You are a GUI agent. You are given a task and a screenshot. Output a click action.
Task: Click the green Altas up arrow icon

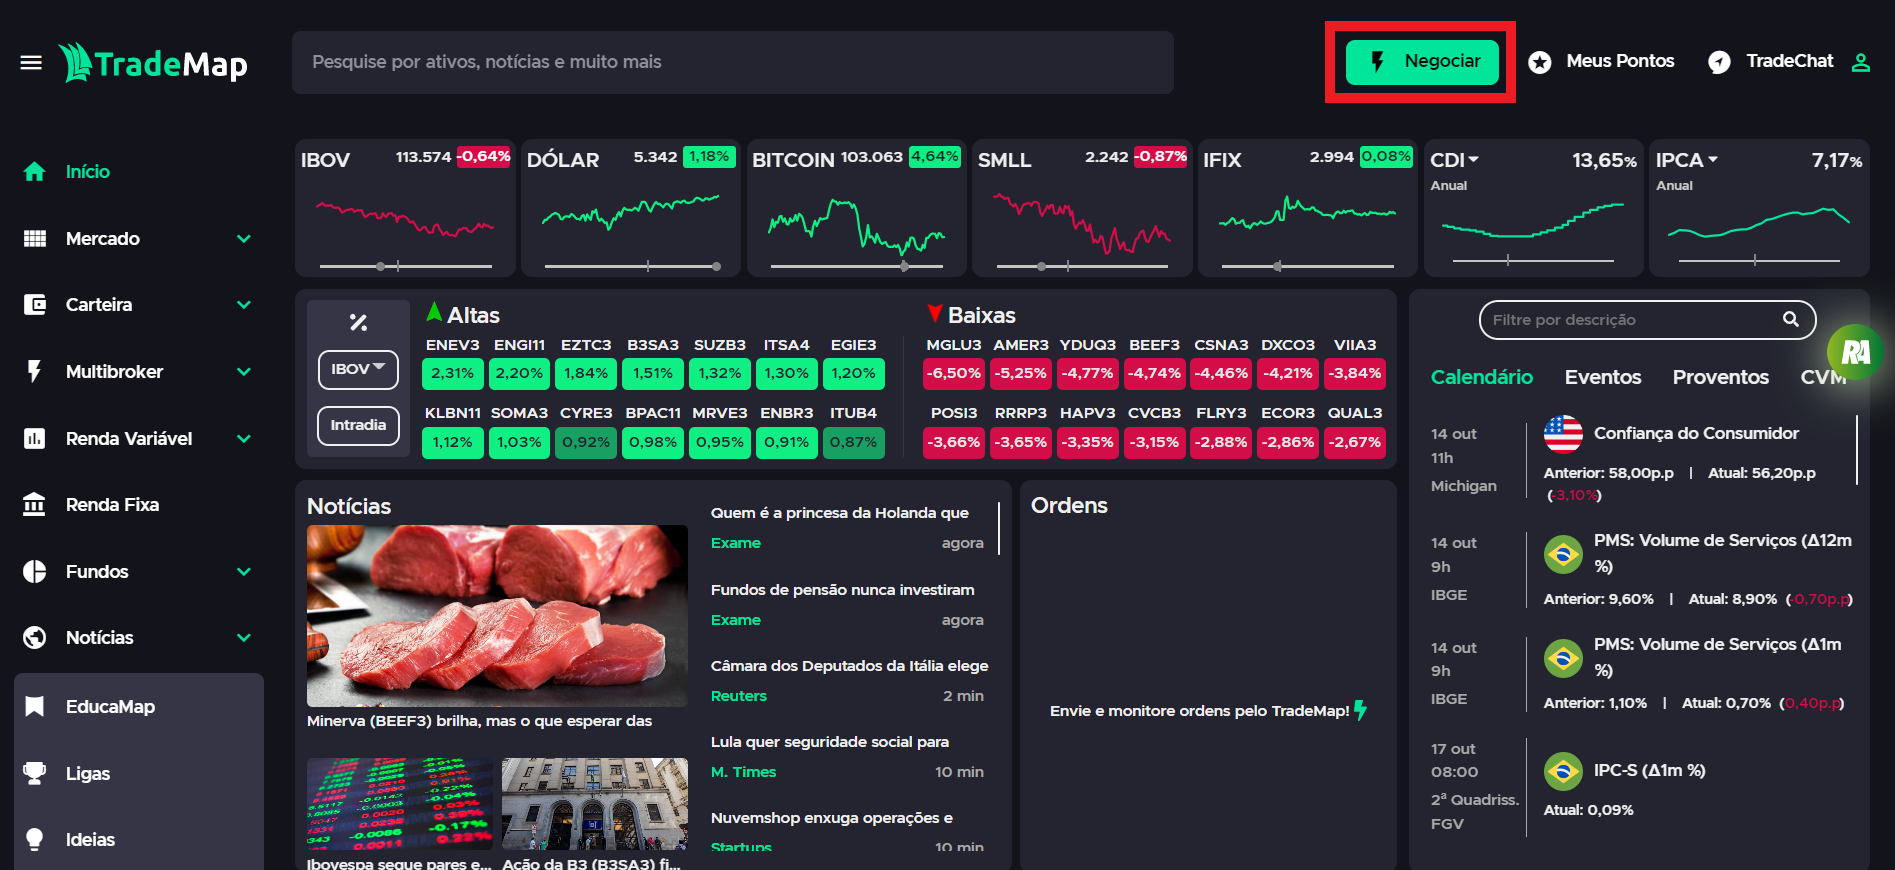pyautogui.click(x=434, y=313)
